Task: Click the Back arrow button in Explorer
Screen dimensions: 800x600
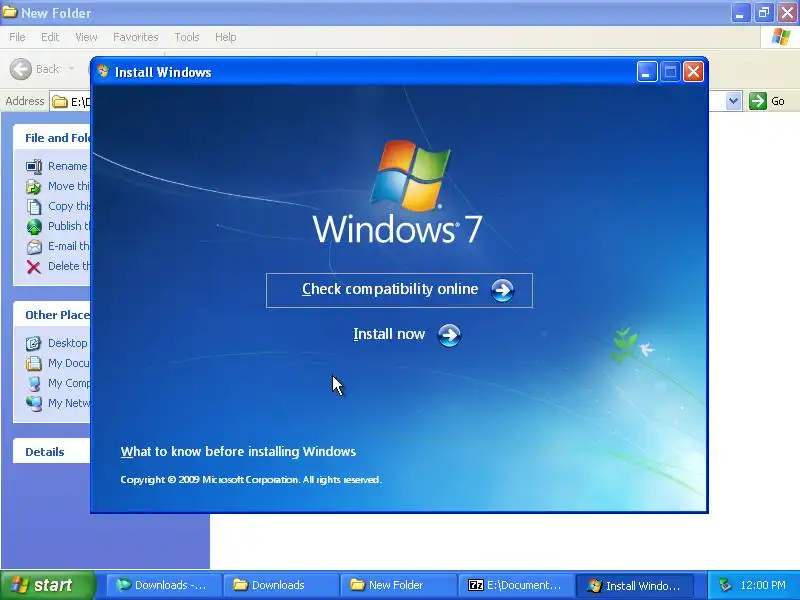Action: (21, 69)
